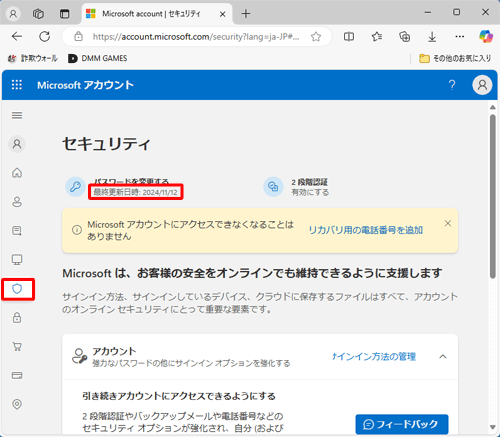Open browser collections
The image size is (500, 437).
coord(404,37)
